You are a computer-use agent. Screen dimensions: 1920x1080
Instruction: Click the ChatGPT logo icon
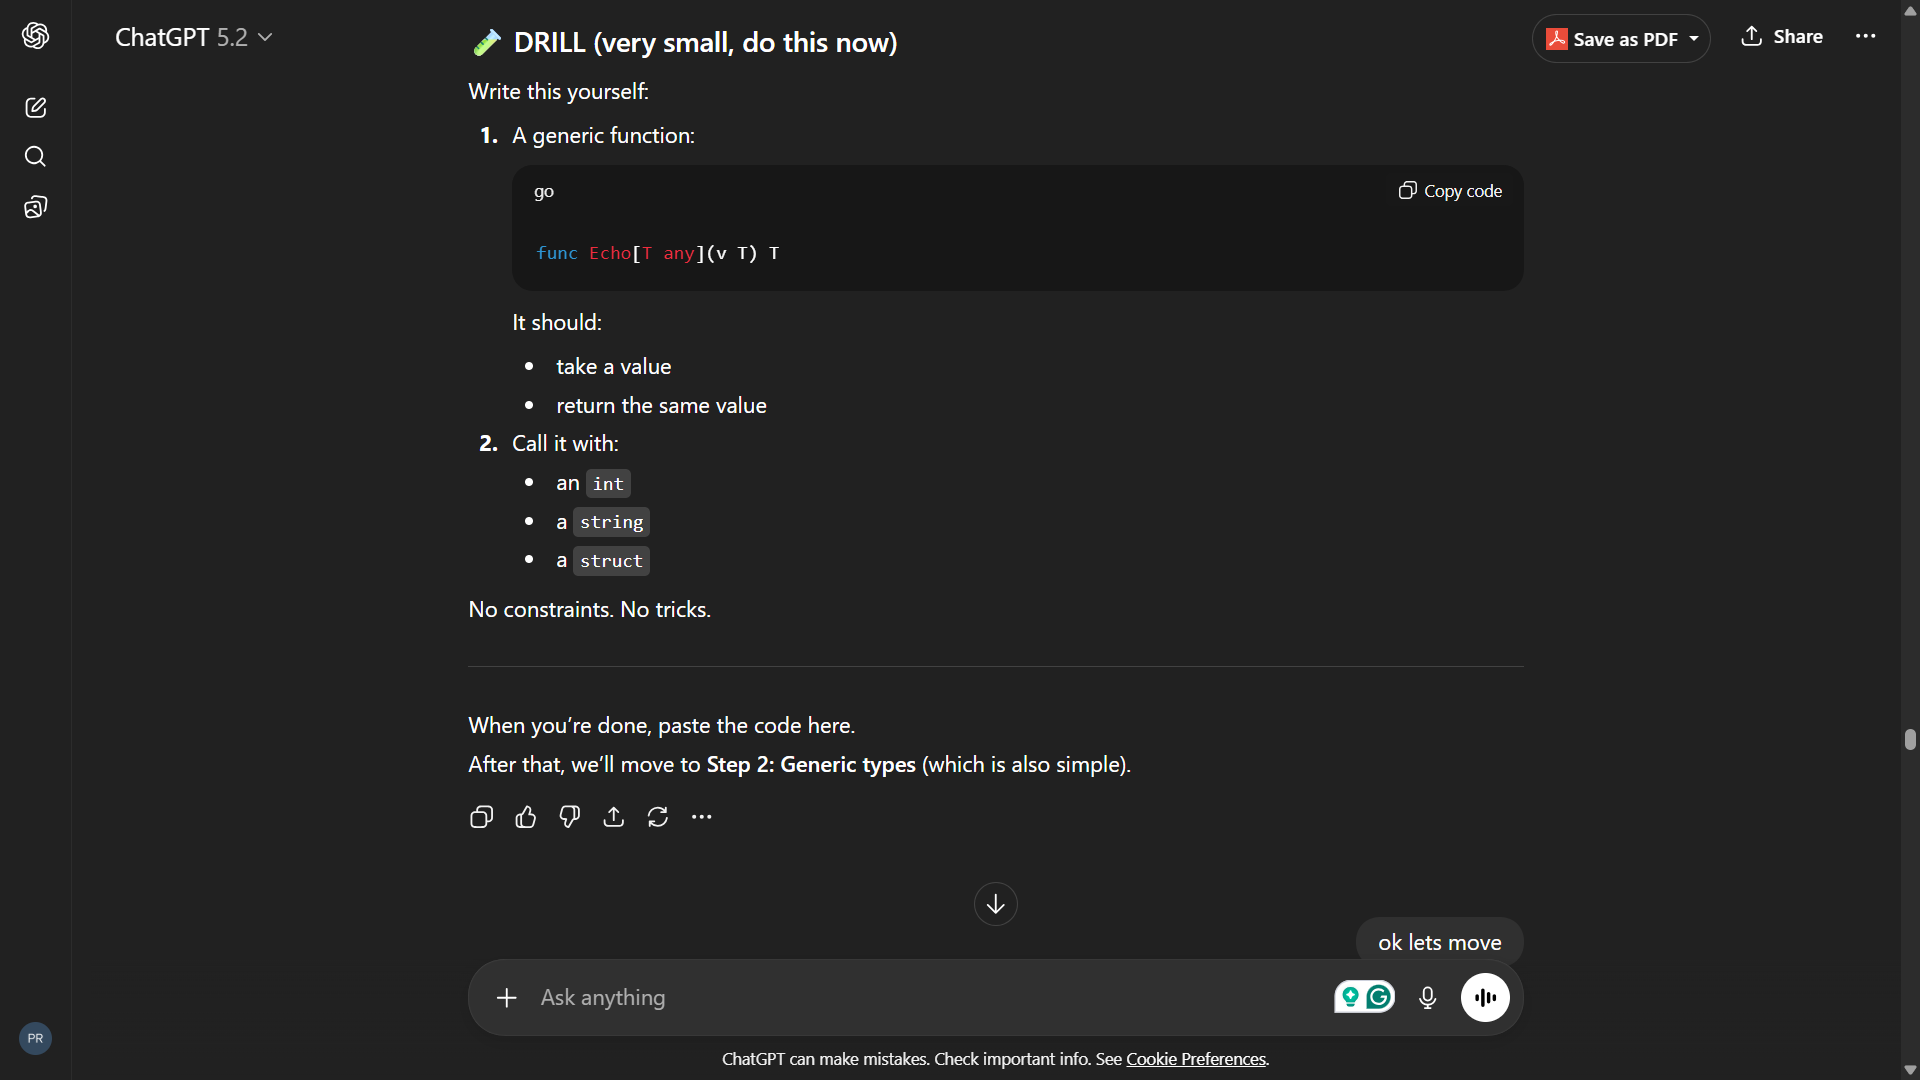click(36, 36)
